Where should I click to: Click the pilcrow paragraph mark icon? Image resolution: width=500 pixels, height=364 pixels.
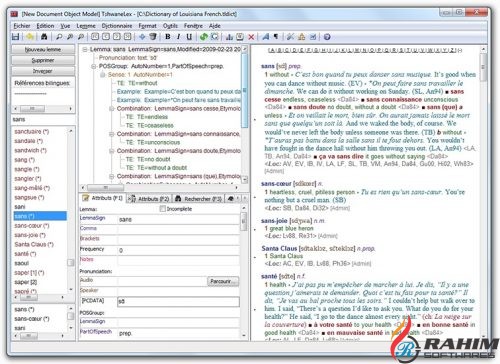(276, 37)
